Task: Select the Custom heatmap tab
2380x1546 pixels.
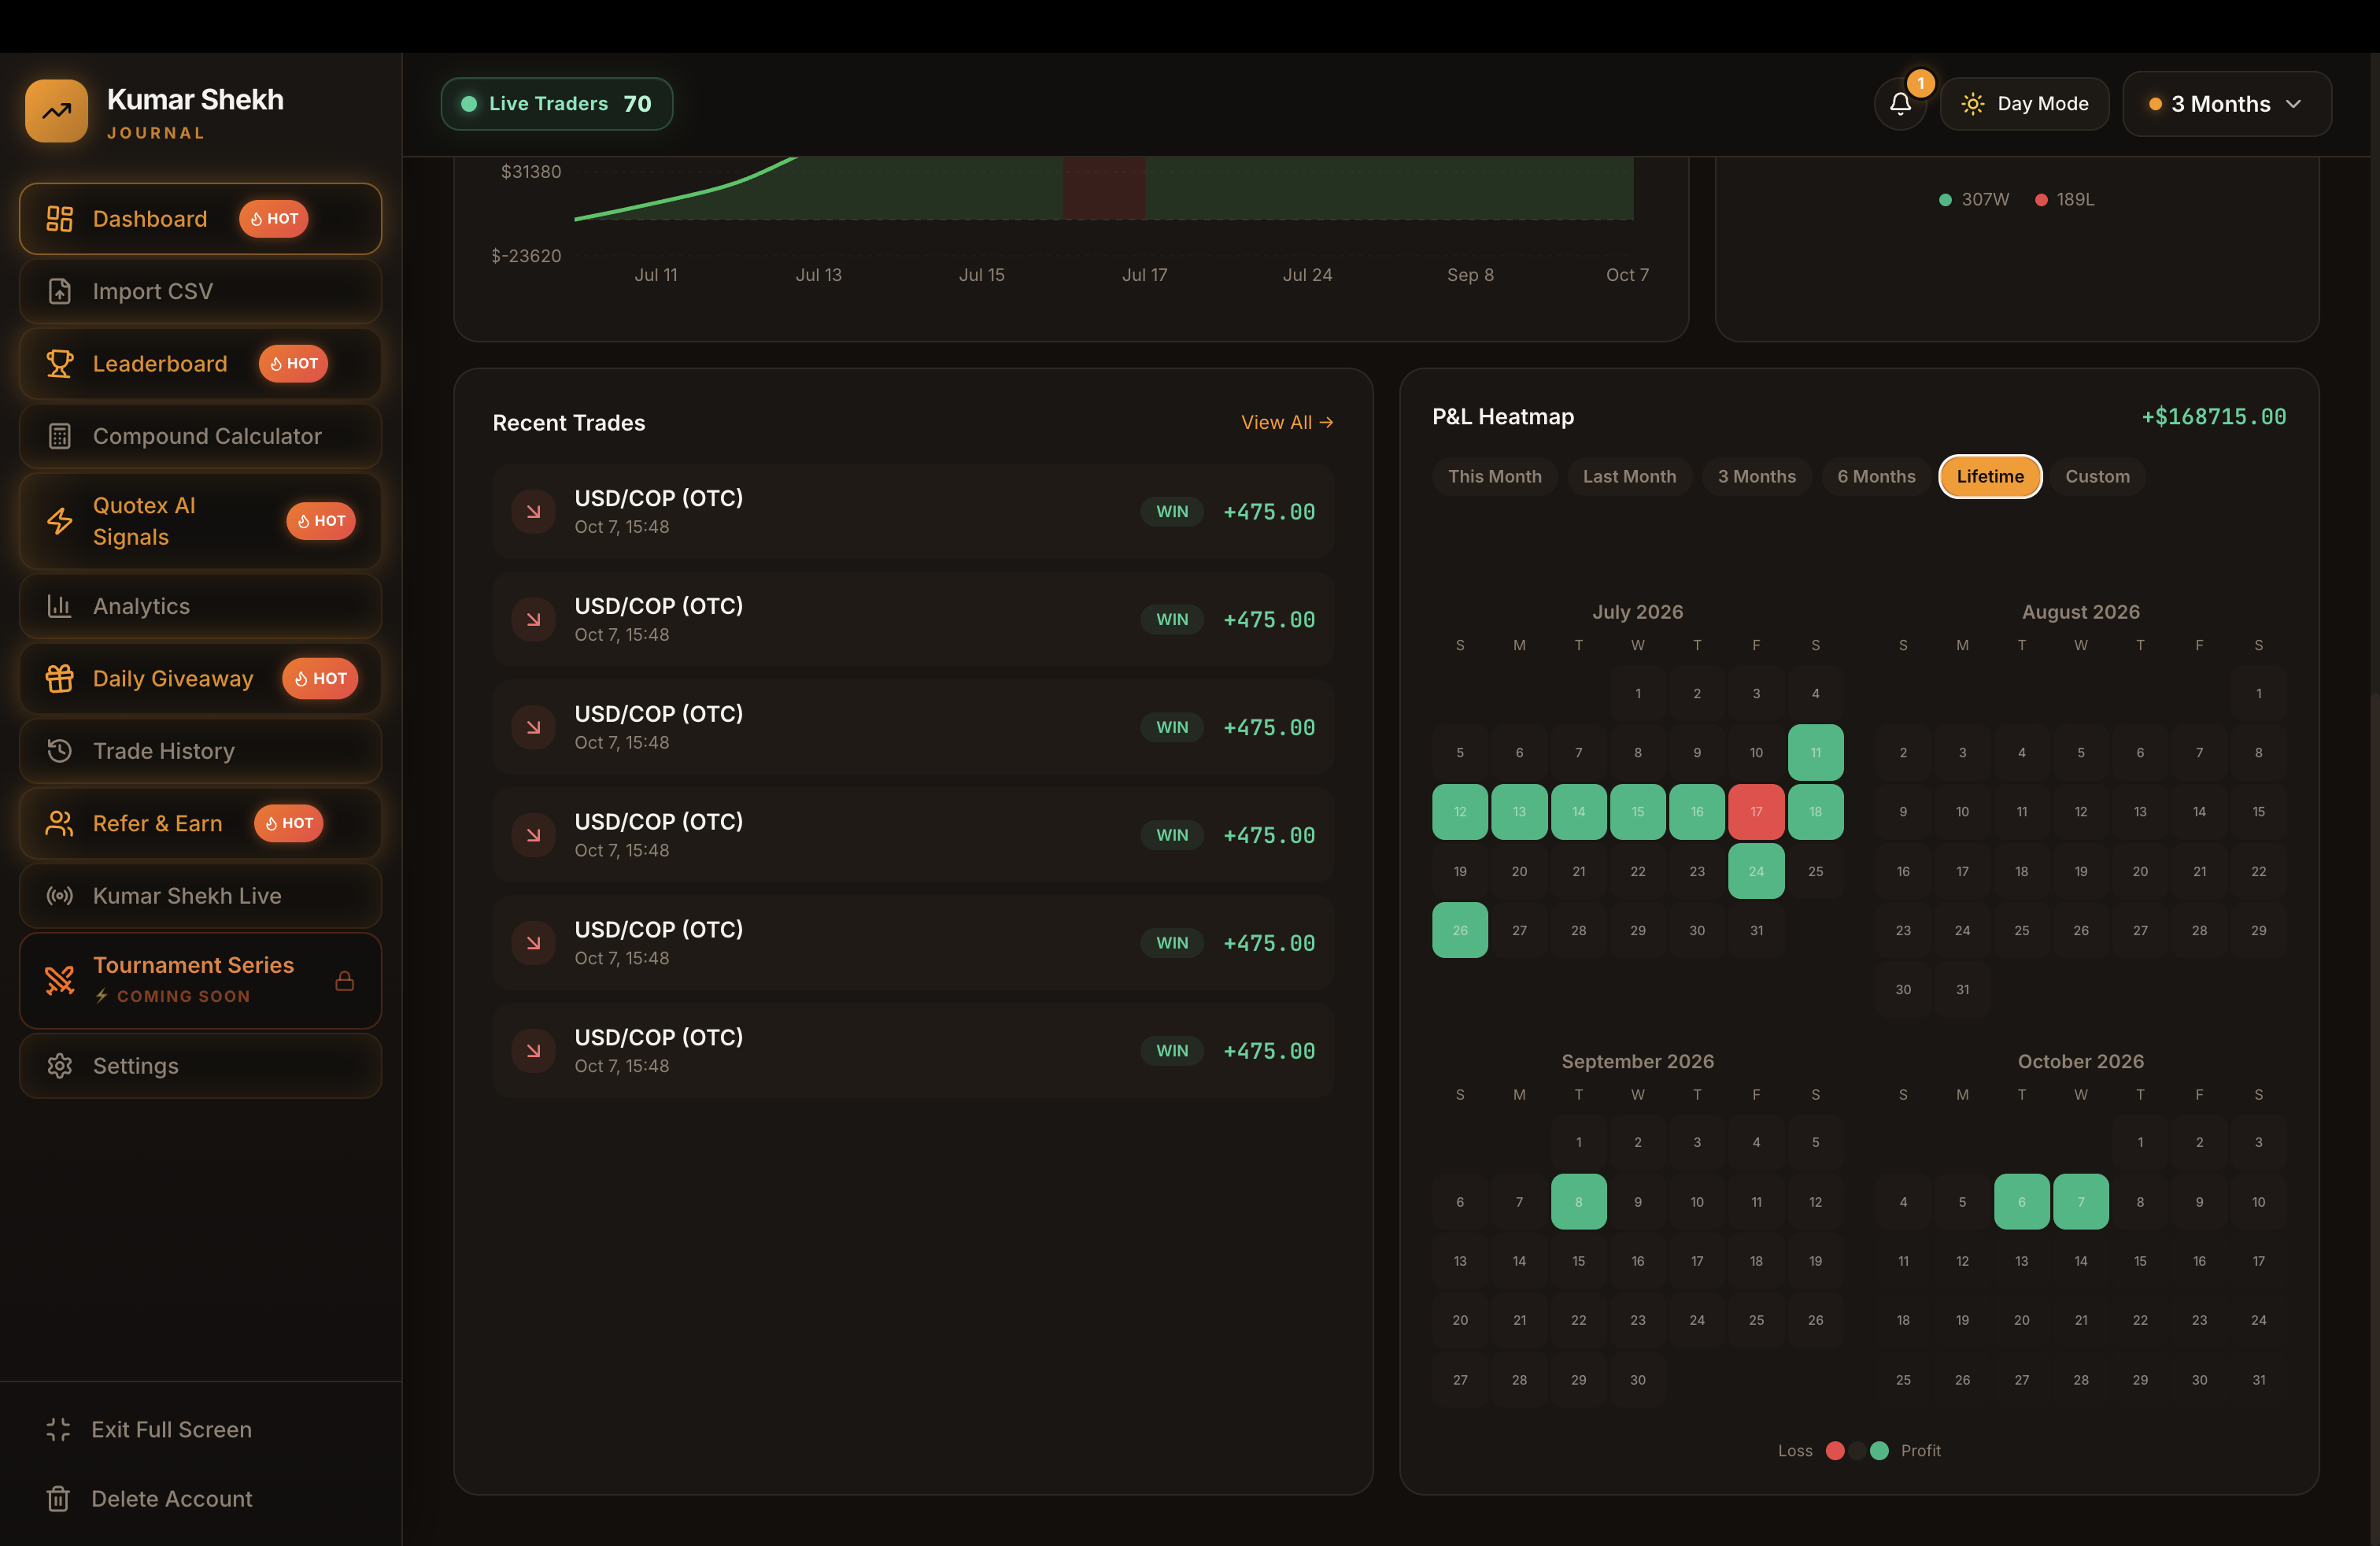Action: [x=2097, y=477]
